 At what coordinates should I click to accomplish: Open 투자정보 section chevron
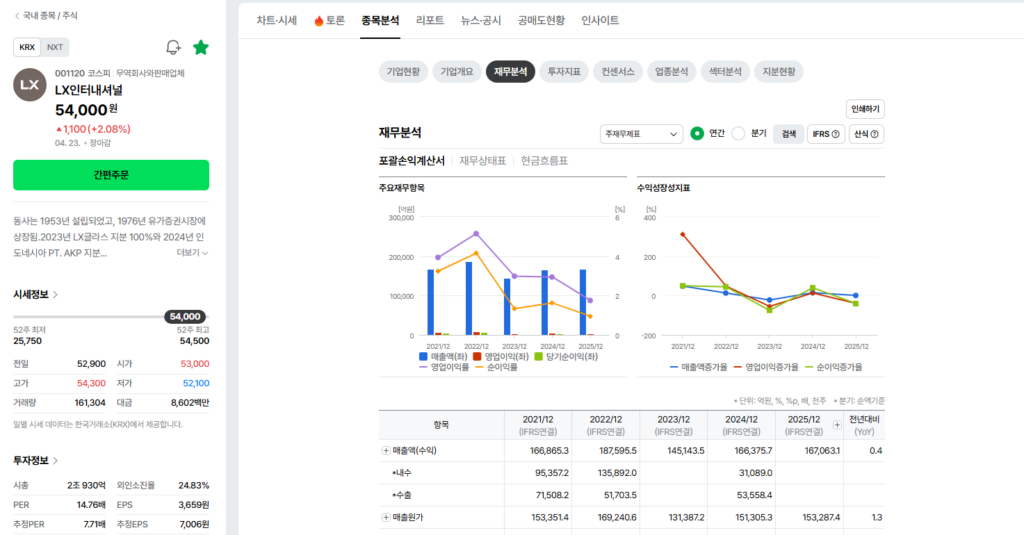pos(56,461)
